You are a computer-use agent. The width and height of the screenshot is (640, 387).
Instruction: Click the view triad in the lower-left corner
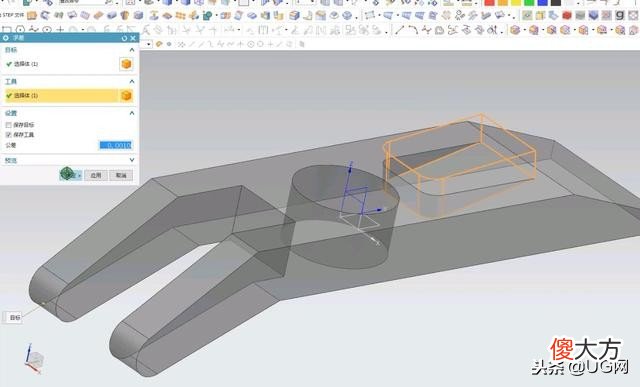click(x=33, y=359)
